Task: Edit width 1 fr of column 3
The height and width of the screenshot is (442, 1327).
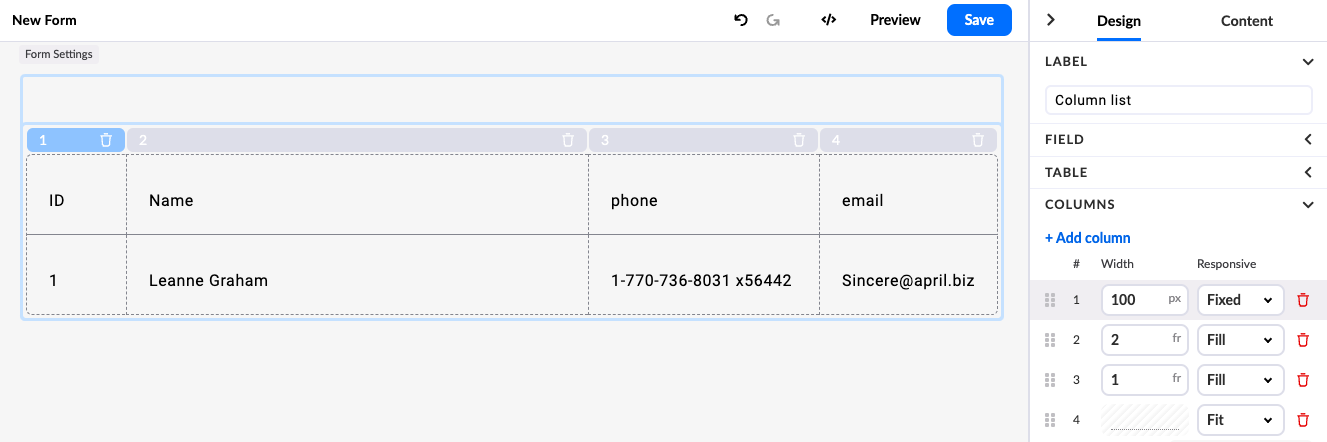Action: pyautogui.click(x=1144, y=380)
